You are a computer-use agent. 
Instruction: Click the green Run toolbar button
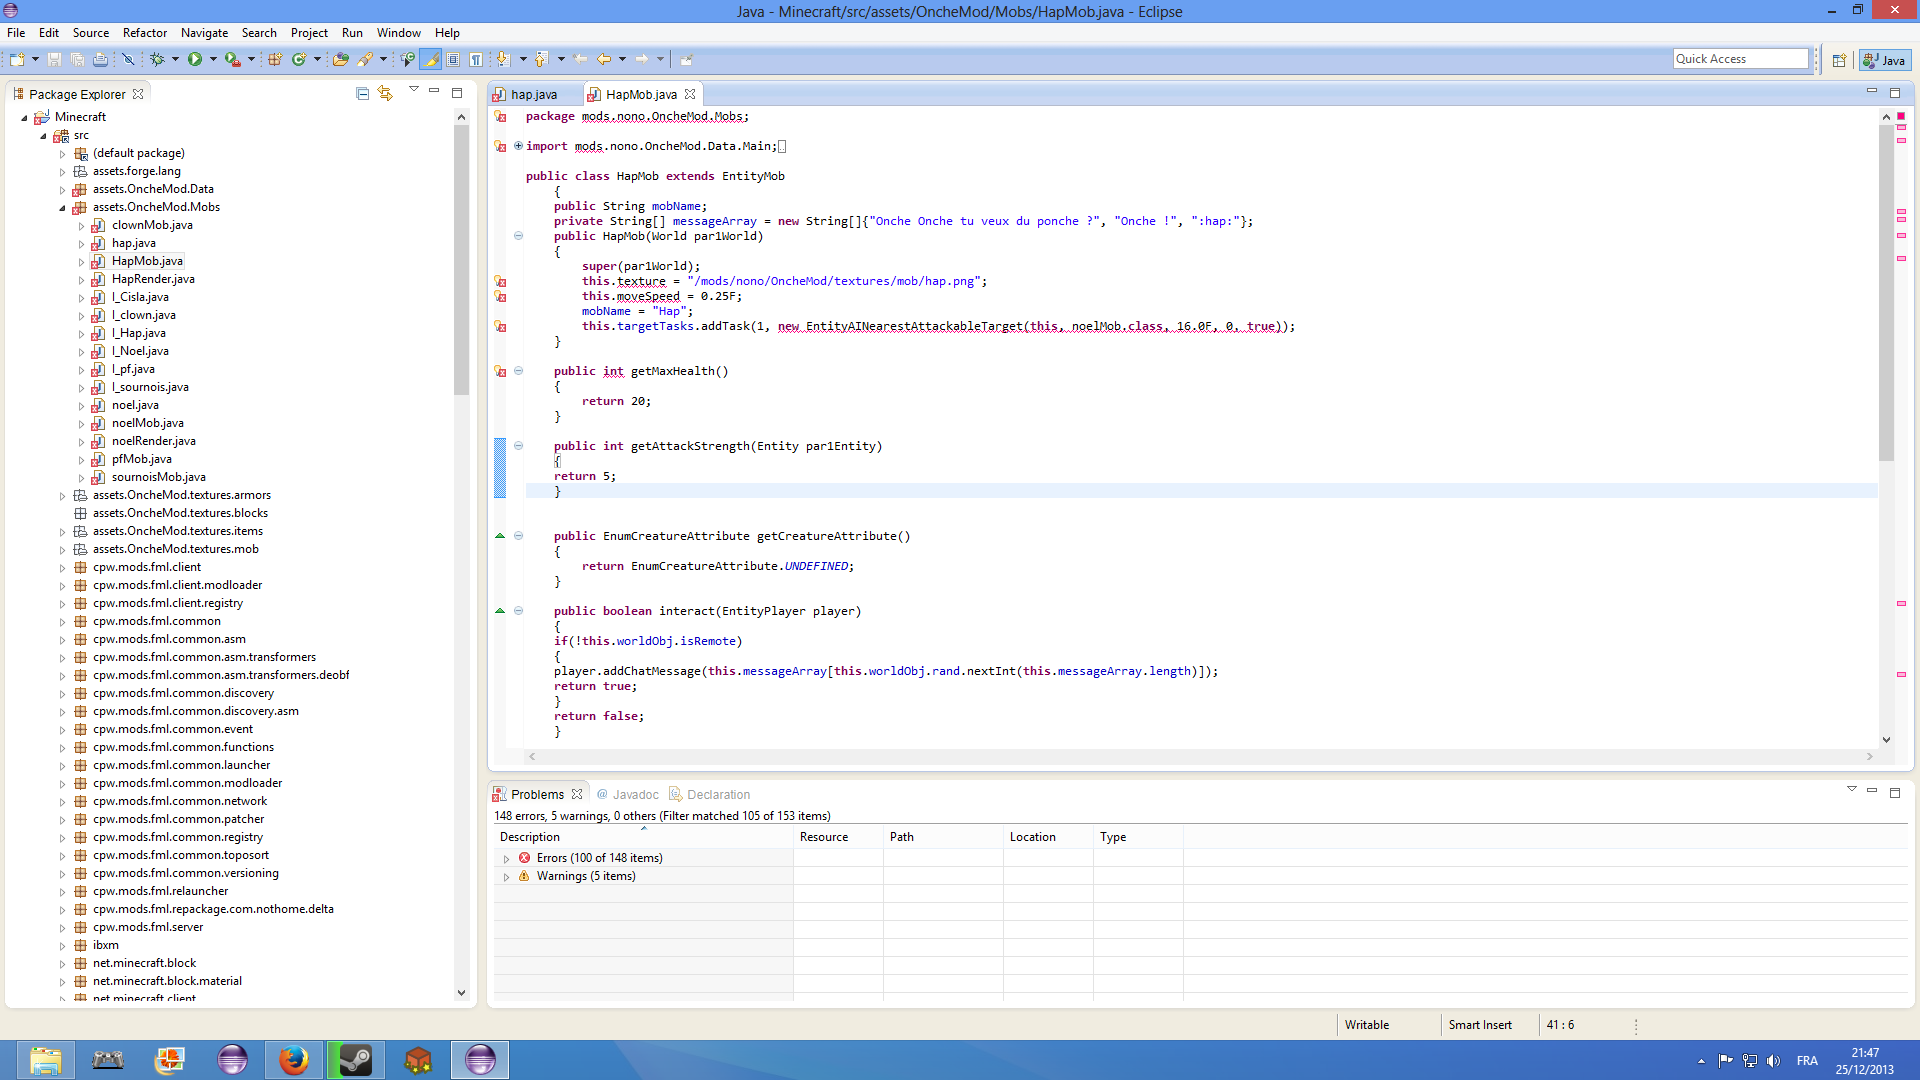pyautogui.click(x=195, y=60)
